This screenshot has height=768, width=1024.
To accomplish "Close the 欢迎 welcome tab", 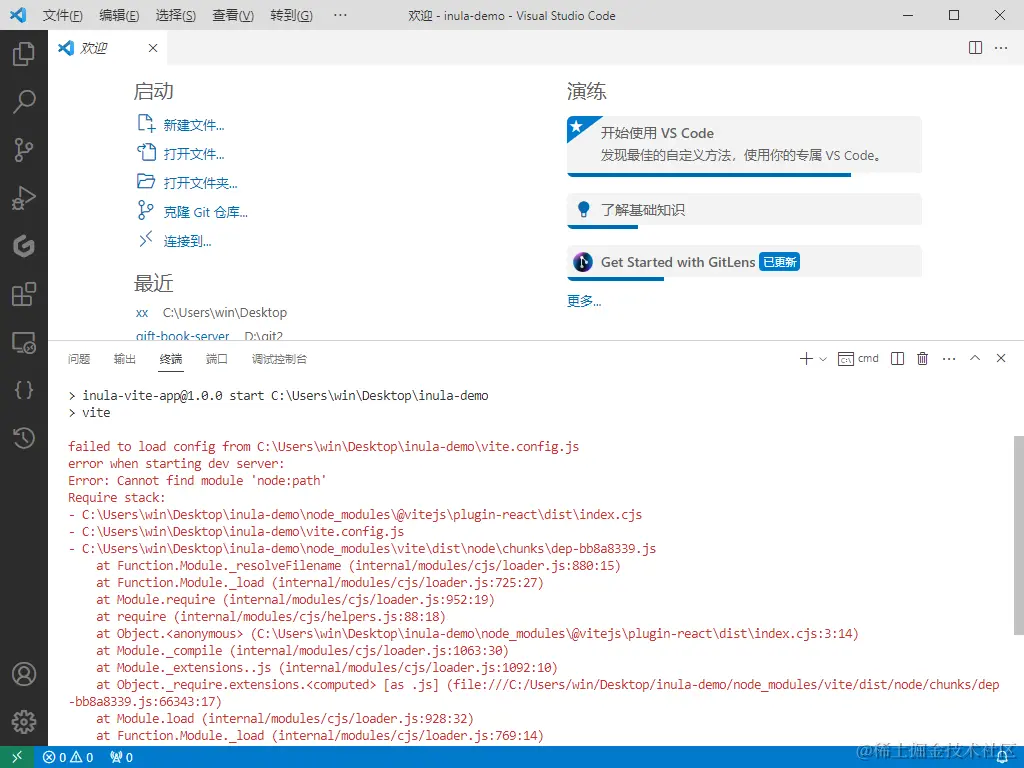I will point(153,48).
